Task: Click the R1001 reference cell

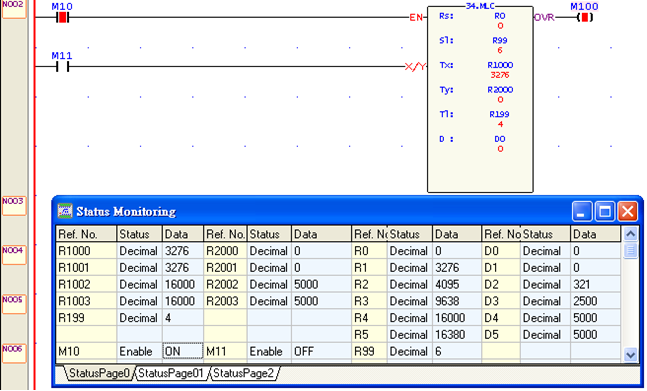Action: click(86, 268)
